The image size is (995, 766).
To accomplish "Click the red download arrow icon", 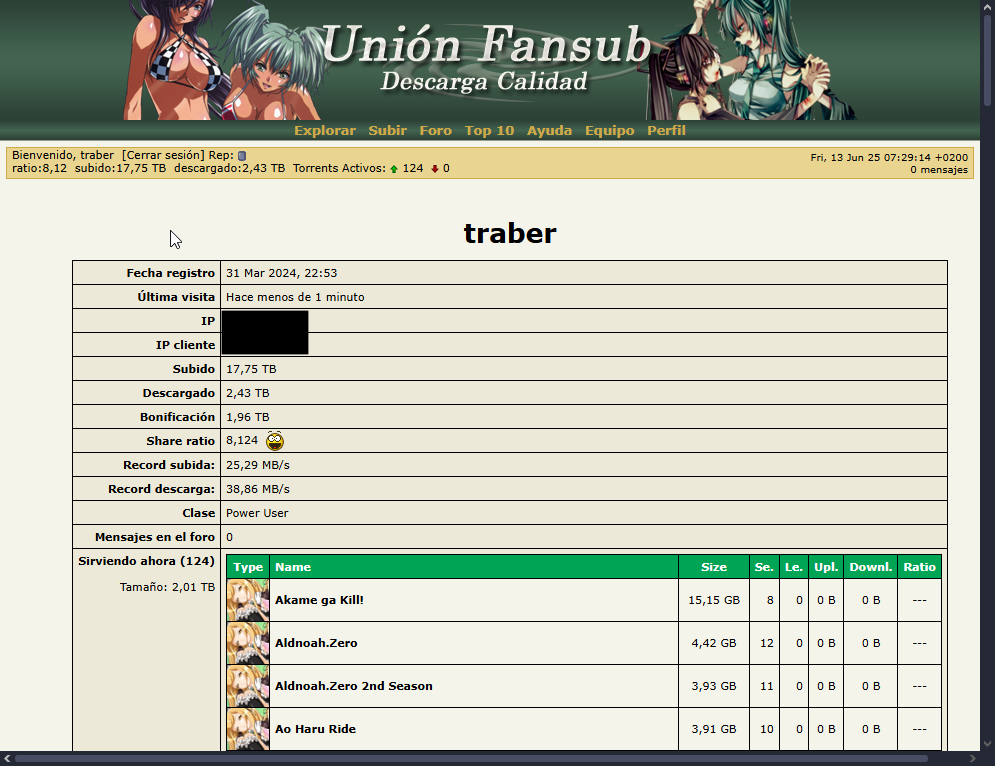I will 435,169.
